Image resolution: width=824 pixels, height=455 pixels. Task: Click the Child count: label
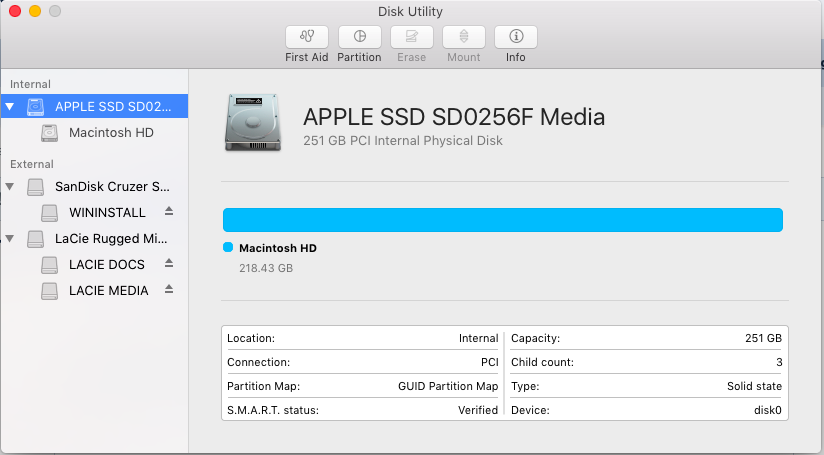tap(542, 362)
